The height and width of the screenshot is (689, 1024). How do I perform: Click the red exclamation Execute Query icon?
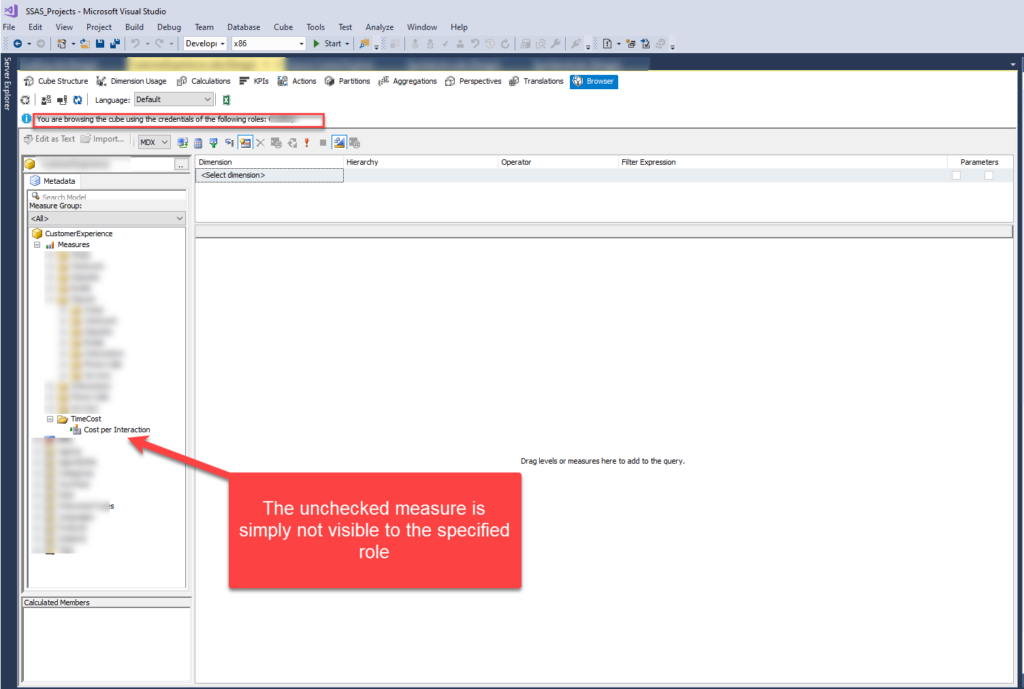click(x=307, y=142)
